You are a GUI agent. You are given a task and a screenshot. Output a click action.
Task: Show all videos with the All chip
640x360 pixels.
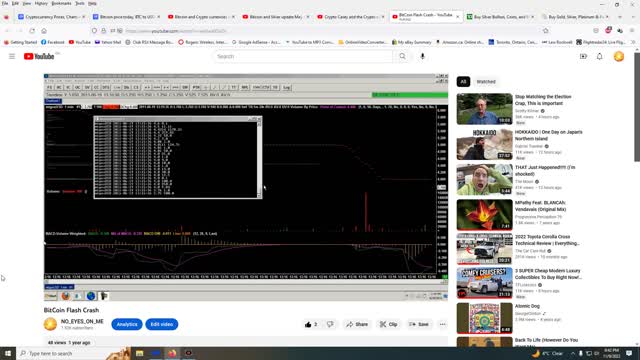(463, 82)
